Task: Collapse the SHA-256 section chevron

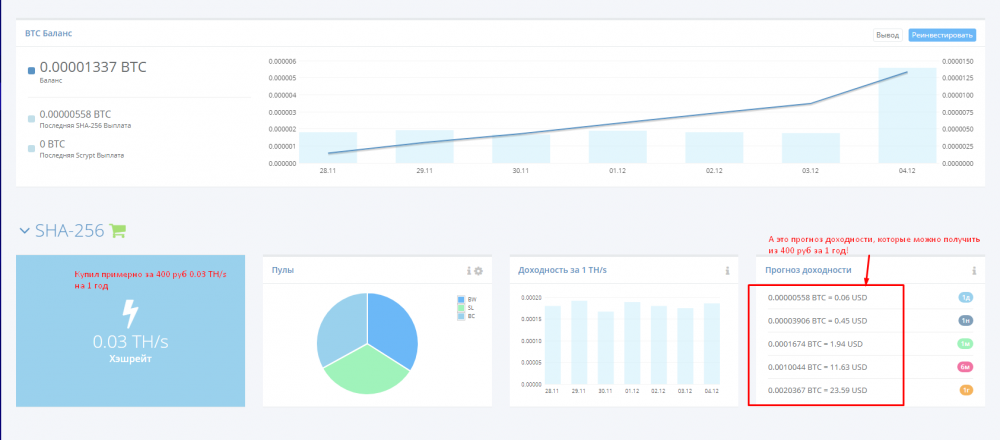Action: pos(24,231)
